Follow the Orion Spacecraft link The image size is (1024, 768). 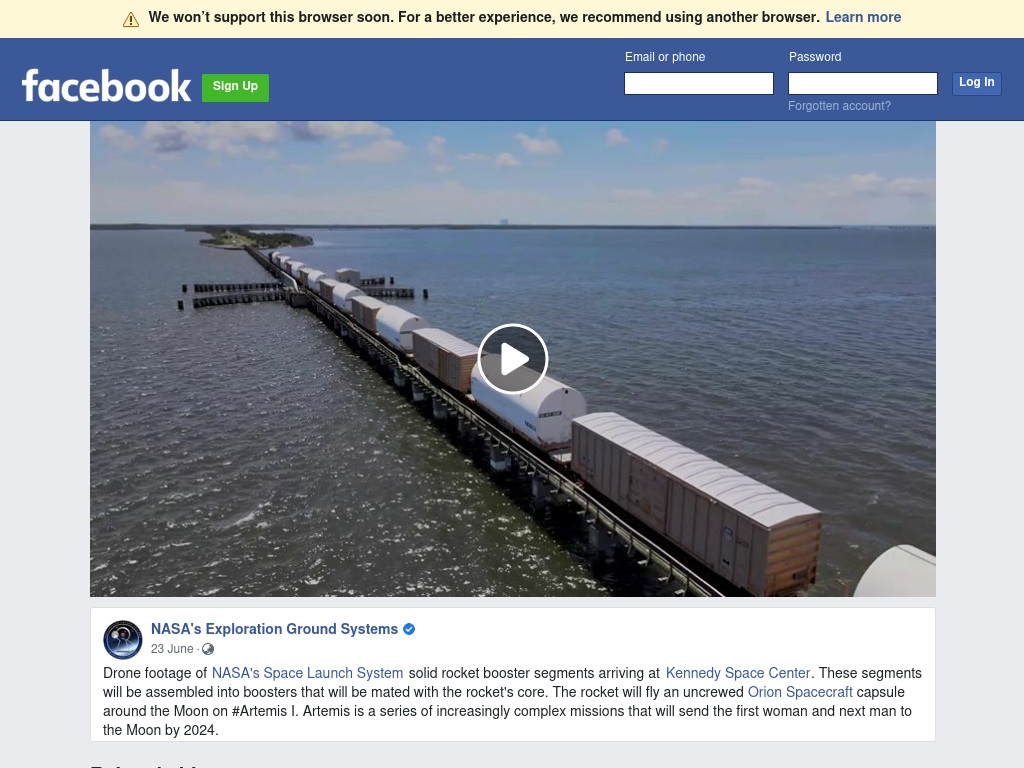click(x=800, y=692)
